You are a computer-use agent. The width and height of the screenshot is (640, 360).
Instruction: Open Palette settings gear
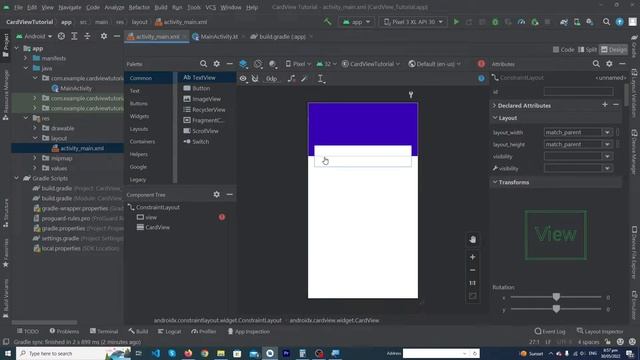[x=216, y=64]
